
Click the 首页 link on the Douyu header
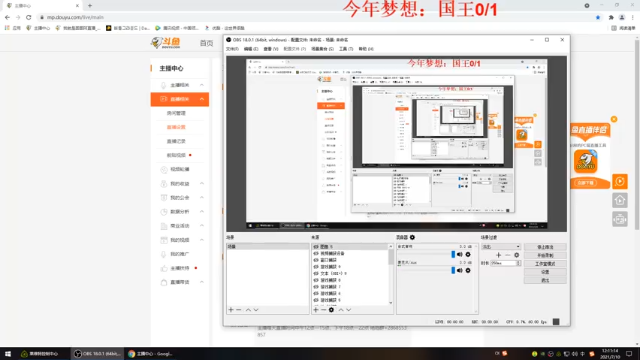pyautogui.click(x=207, y=43)
